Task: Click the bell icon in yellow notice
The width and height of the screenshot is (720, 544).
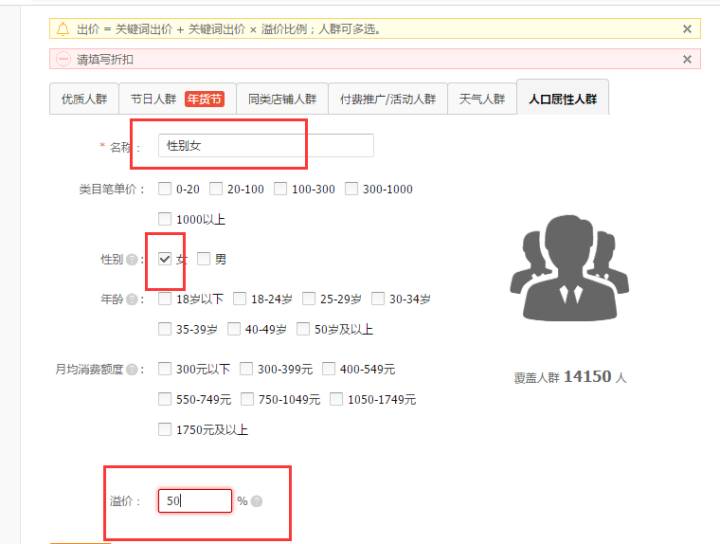Action: pos(63,29)
